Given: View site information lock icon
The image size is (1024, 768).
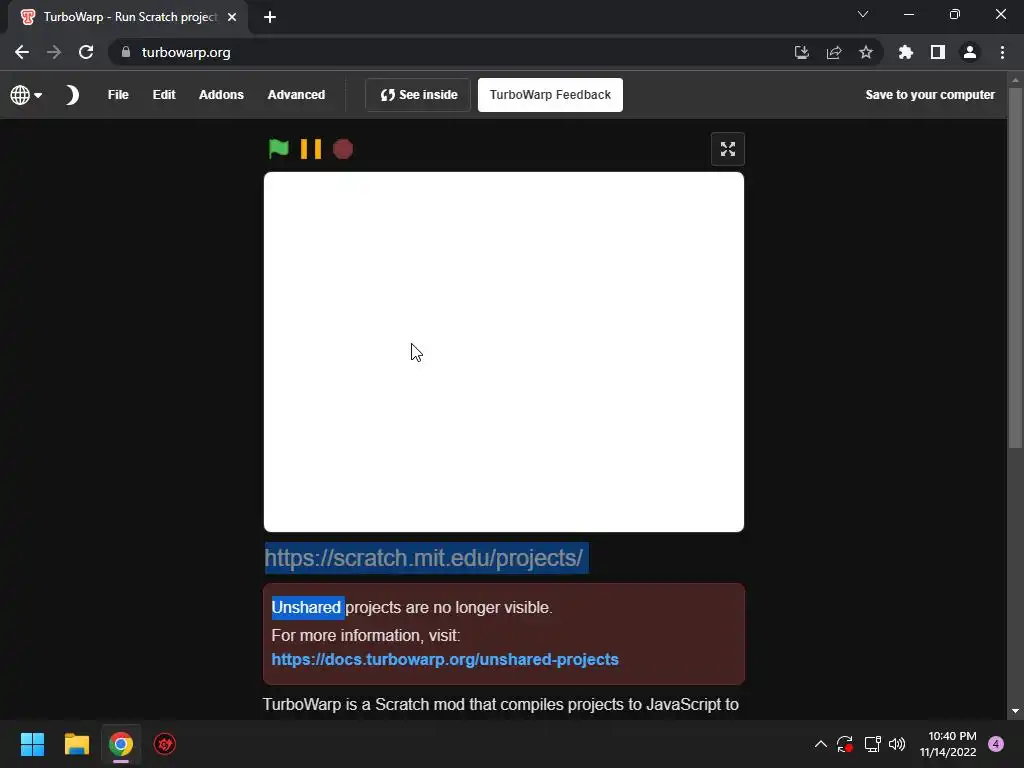Looking at the screenshot, I should (126, 52).
